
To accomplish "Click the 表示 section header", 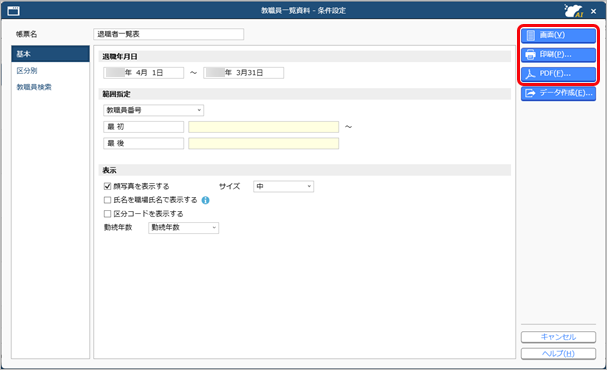I will point(305,170).
